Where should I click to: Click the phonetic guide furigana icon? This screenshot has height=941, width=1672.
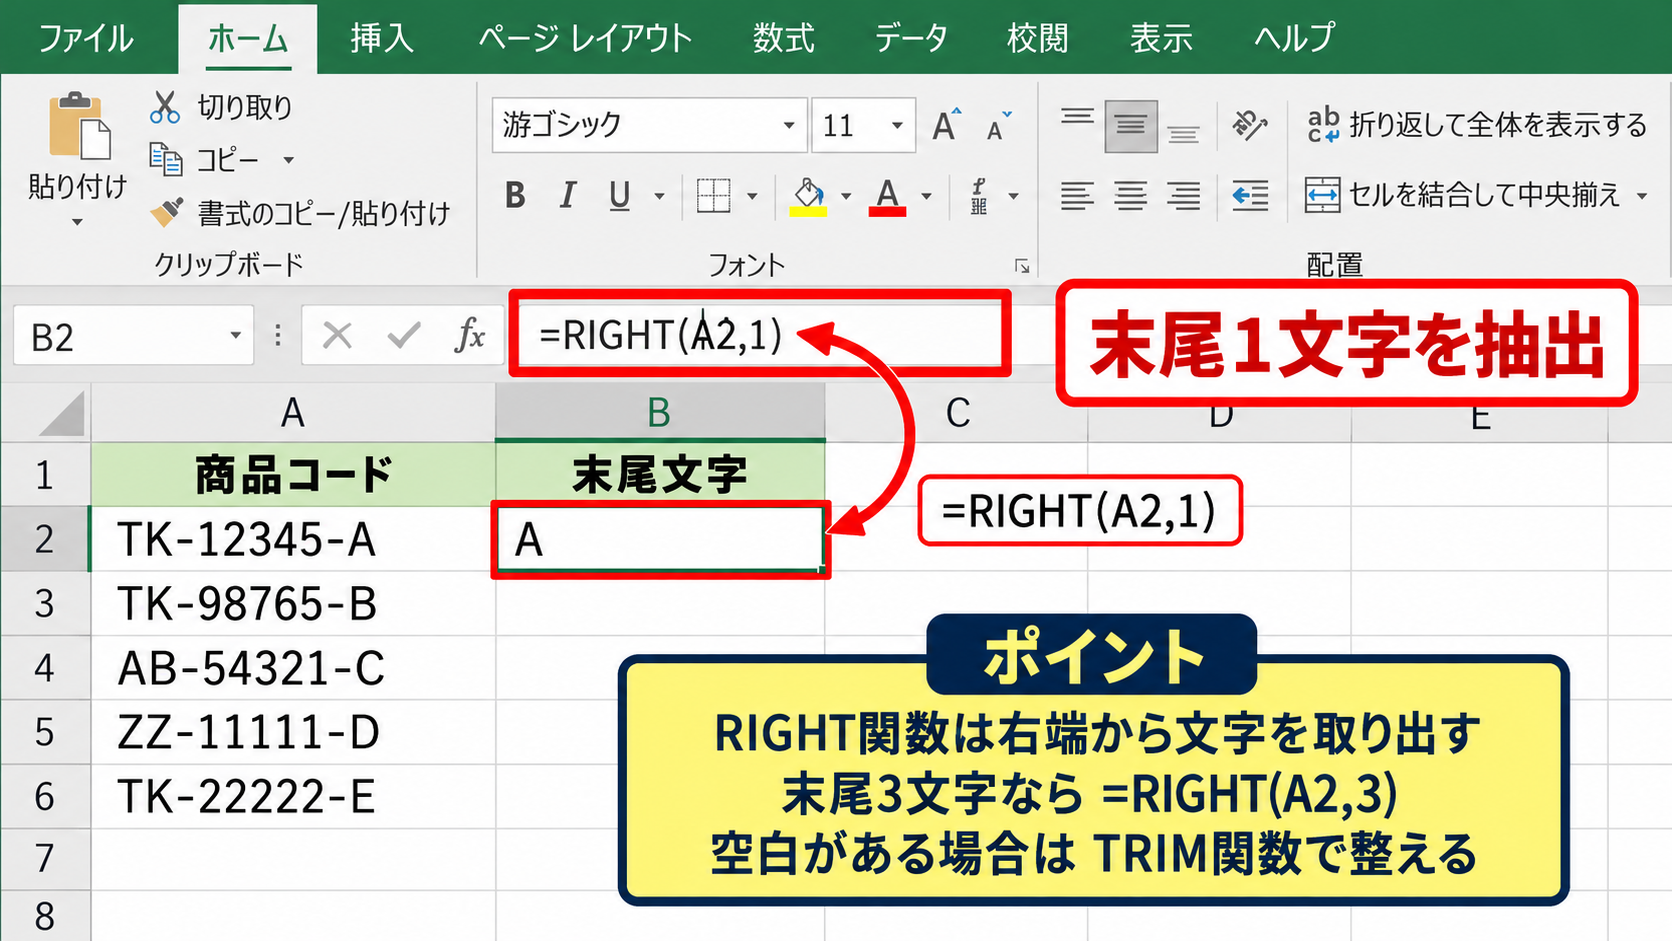pyautogui.click(x=979, y=195)
